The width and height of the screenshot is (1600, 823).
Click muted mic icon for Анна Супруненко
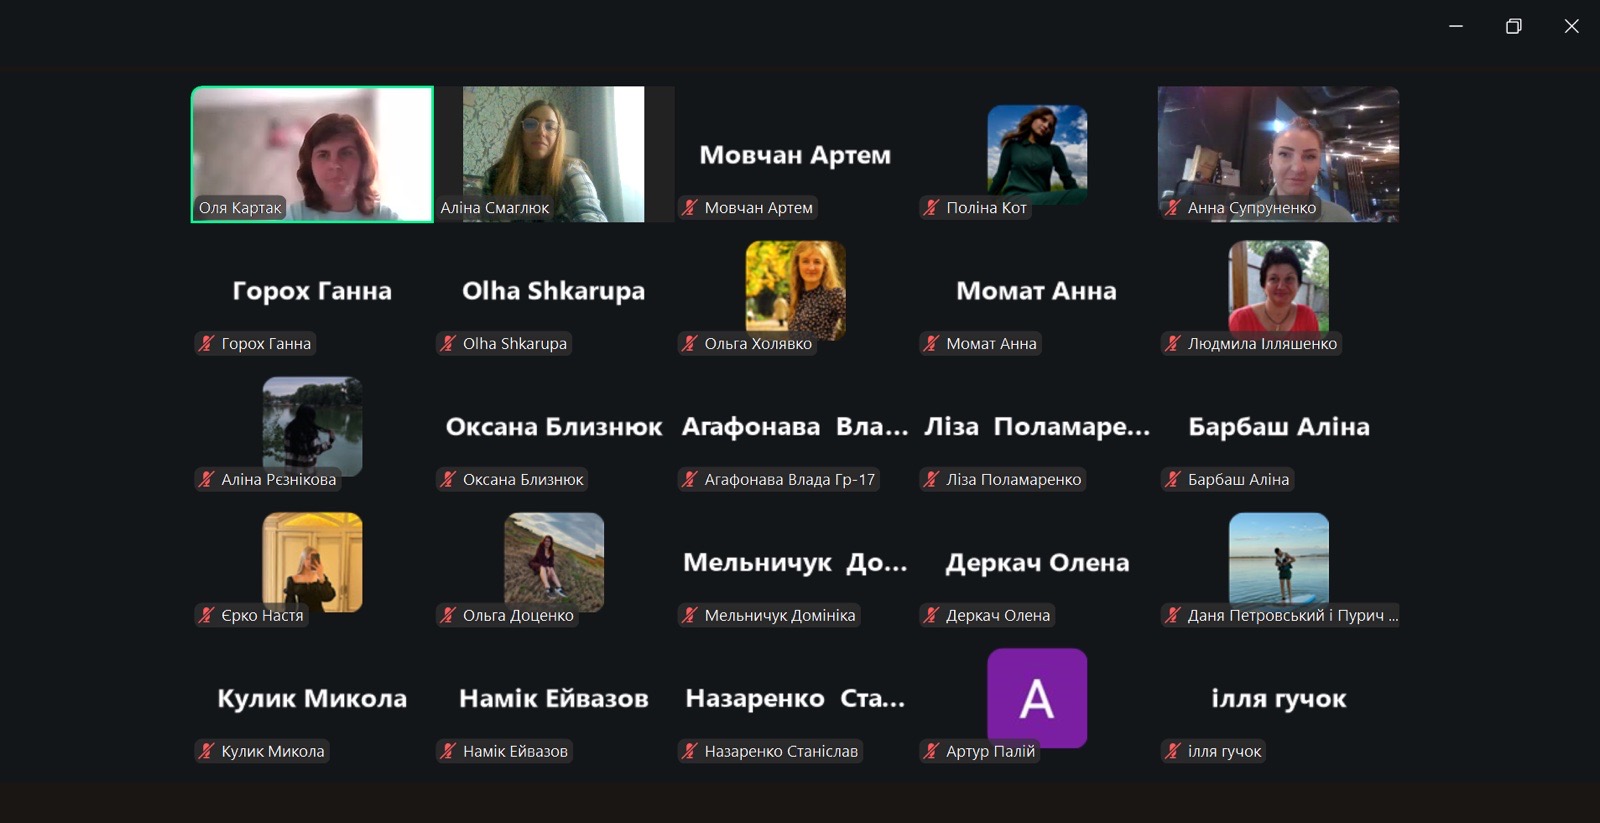1173,208
